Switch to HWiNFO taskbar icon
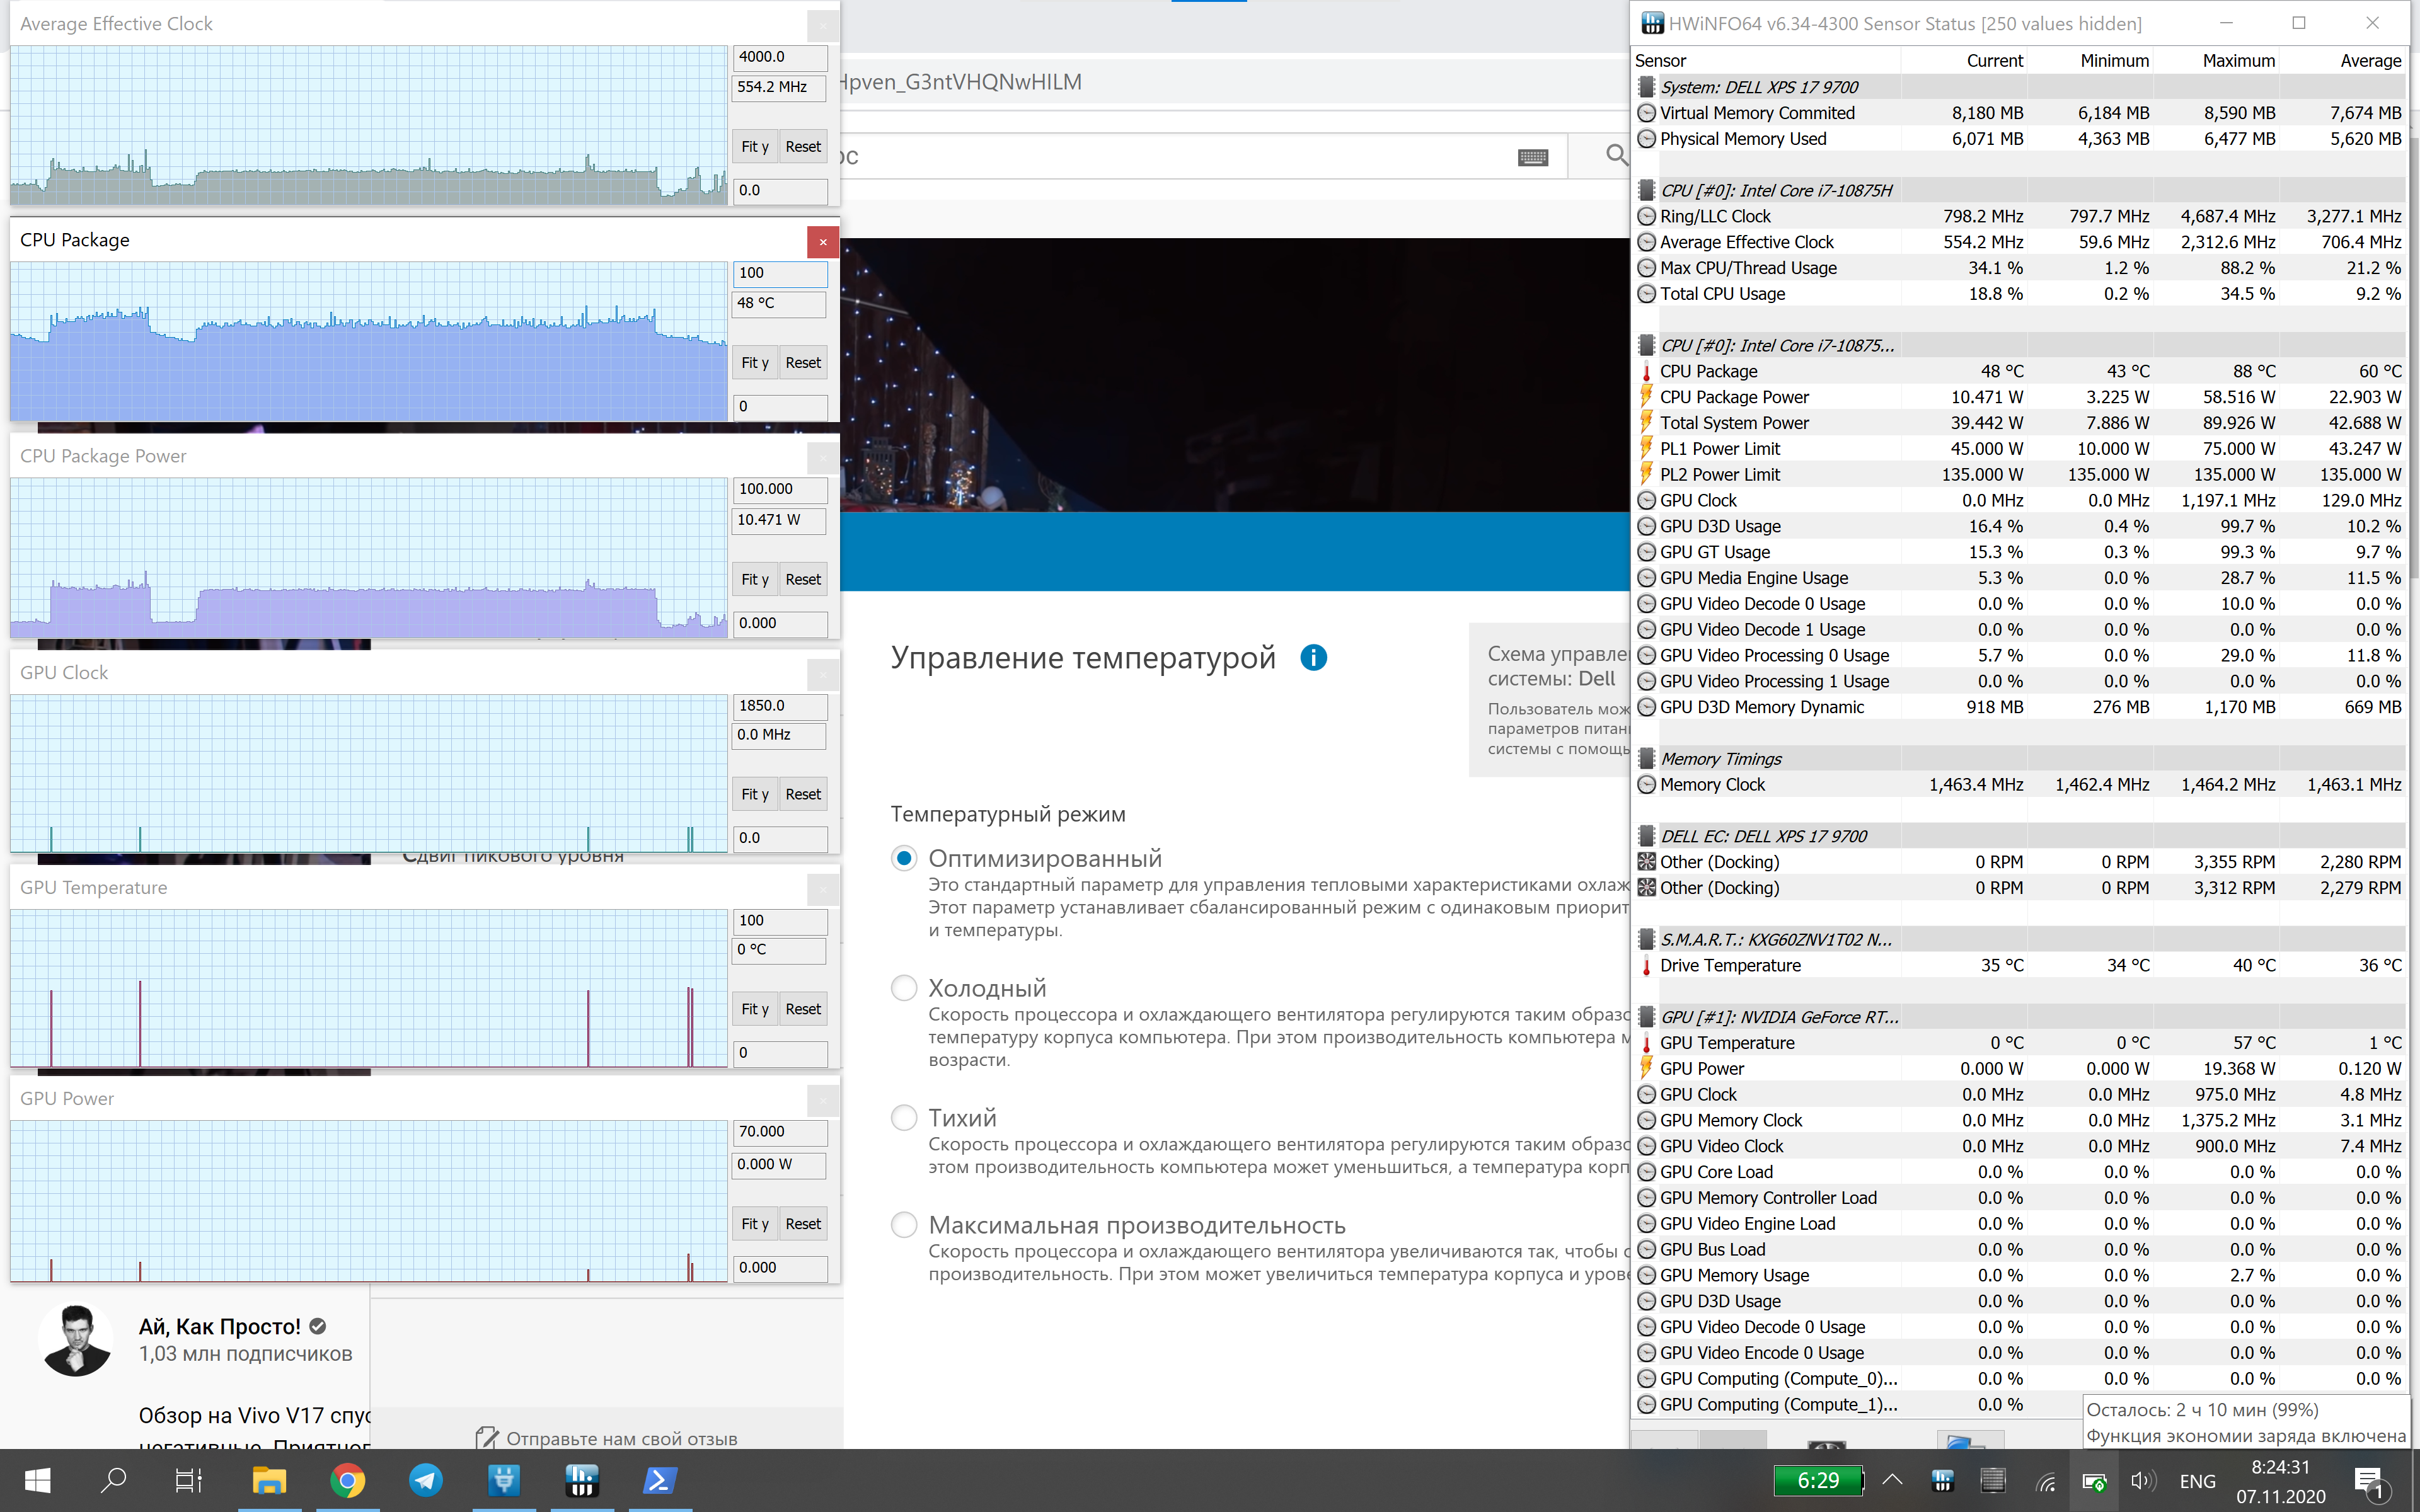The image size is (2420, 1512). (x=581, y=1481)
